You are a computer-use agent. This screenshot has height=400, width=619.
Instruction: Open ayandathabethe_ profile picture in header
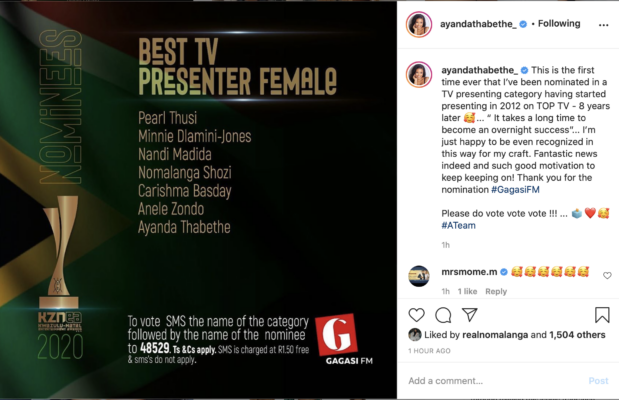(419, 24)
